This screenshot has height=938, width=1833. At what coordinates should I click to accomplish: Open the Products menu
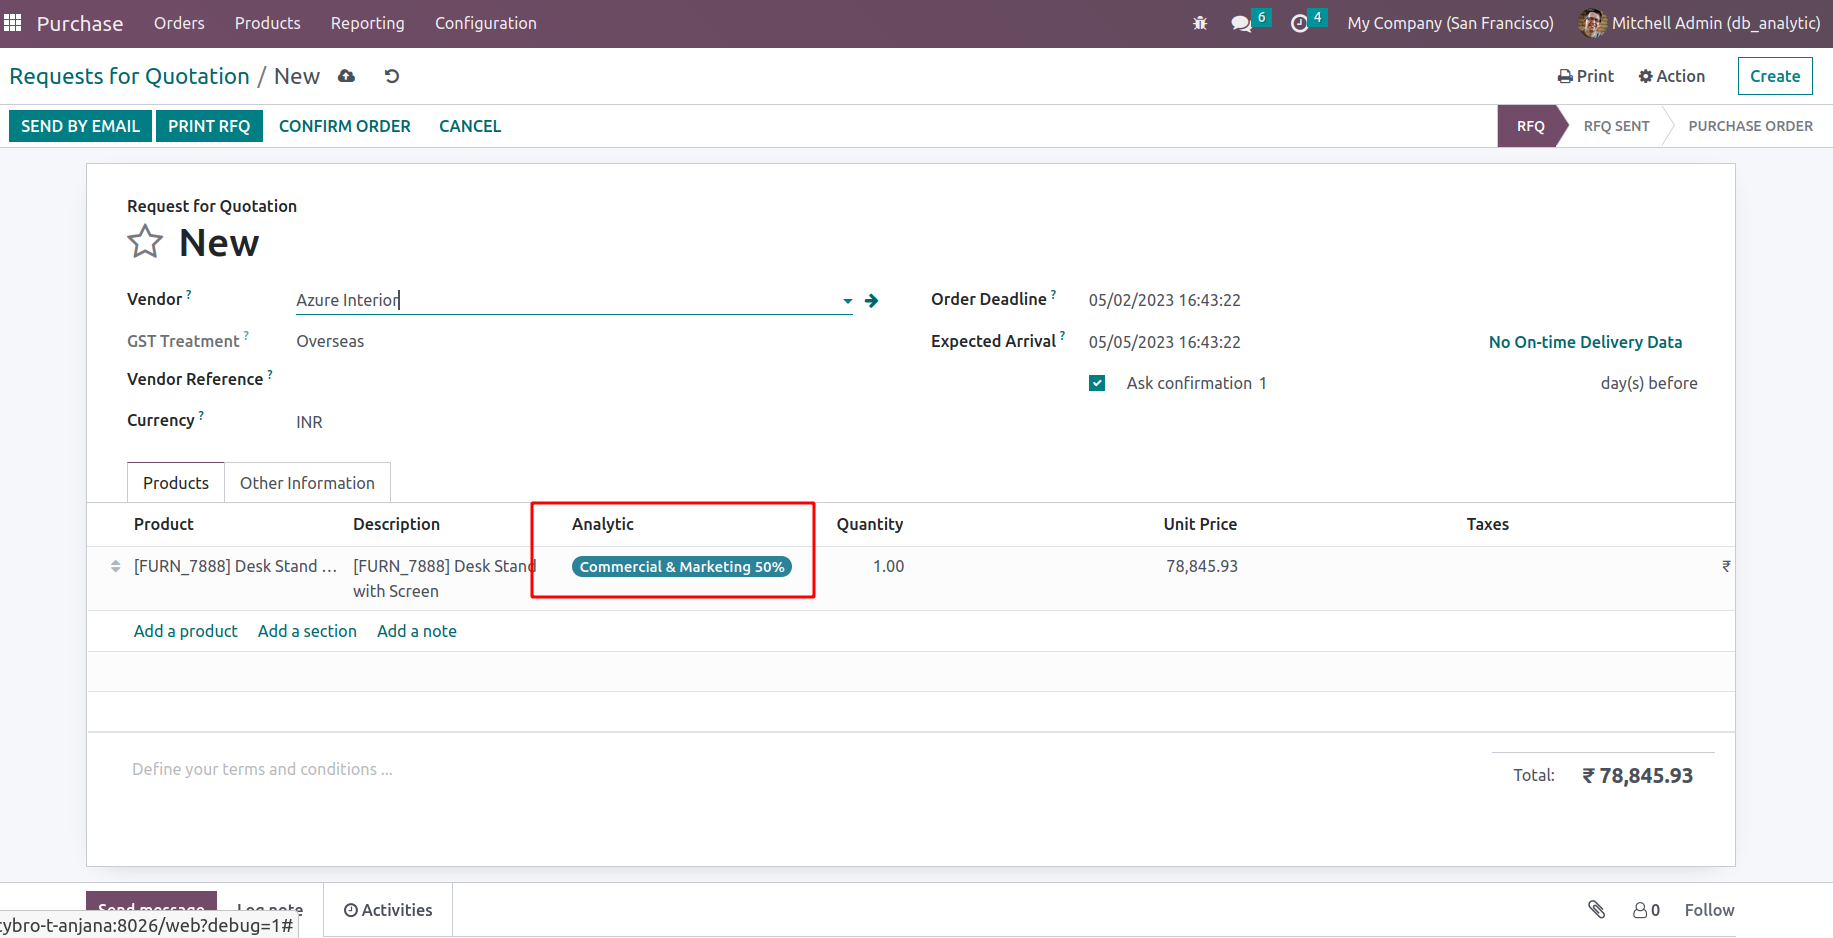tap(267, 23)
